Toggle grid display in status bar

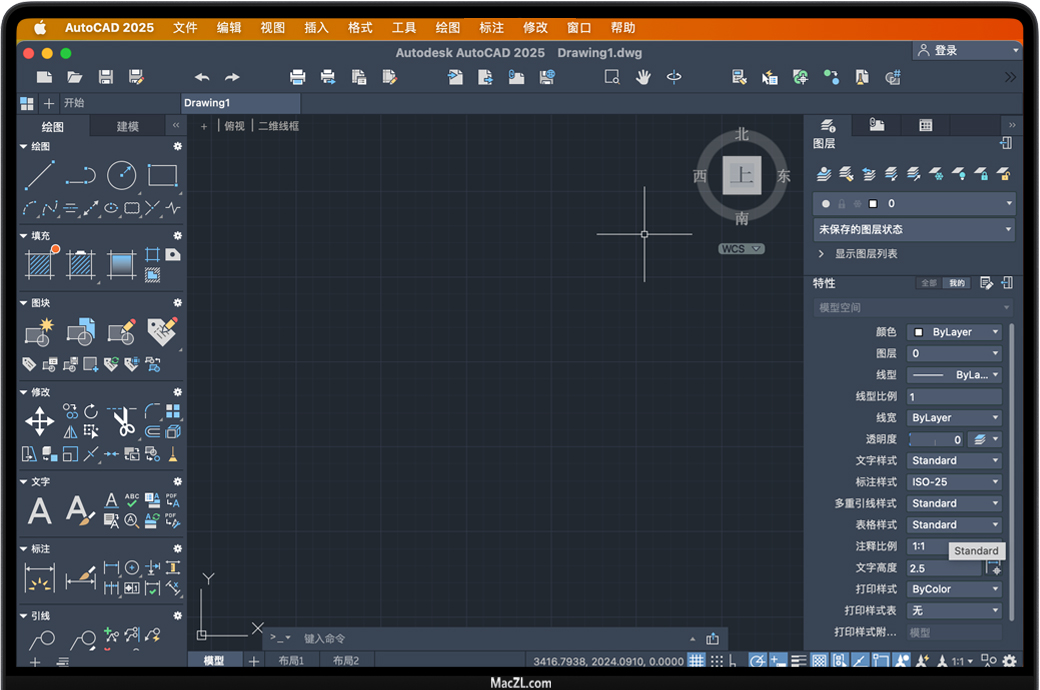pos(696,661)
